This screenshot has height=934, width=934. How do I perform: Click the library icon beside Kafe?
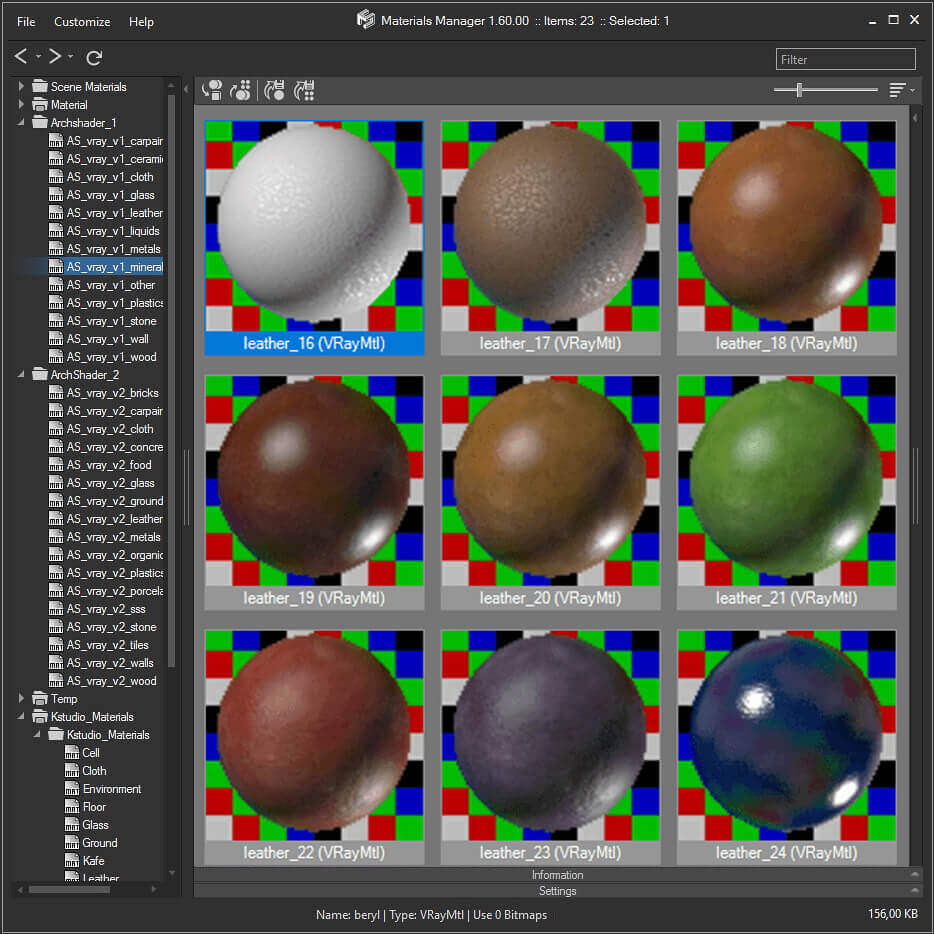pos(72,860)
